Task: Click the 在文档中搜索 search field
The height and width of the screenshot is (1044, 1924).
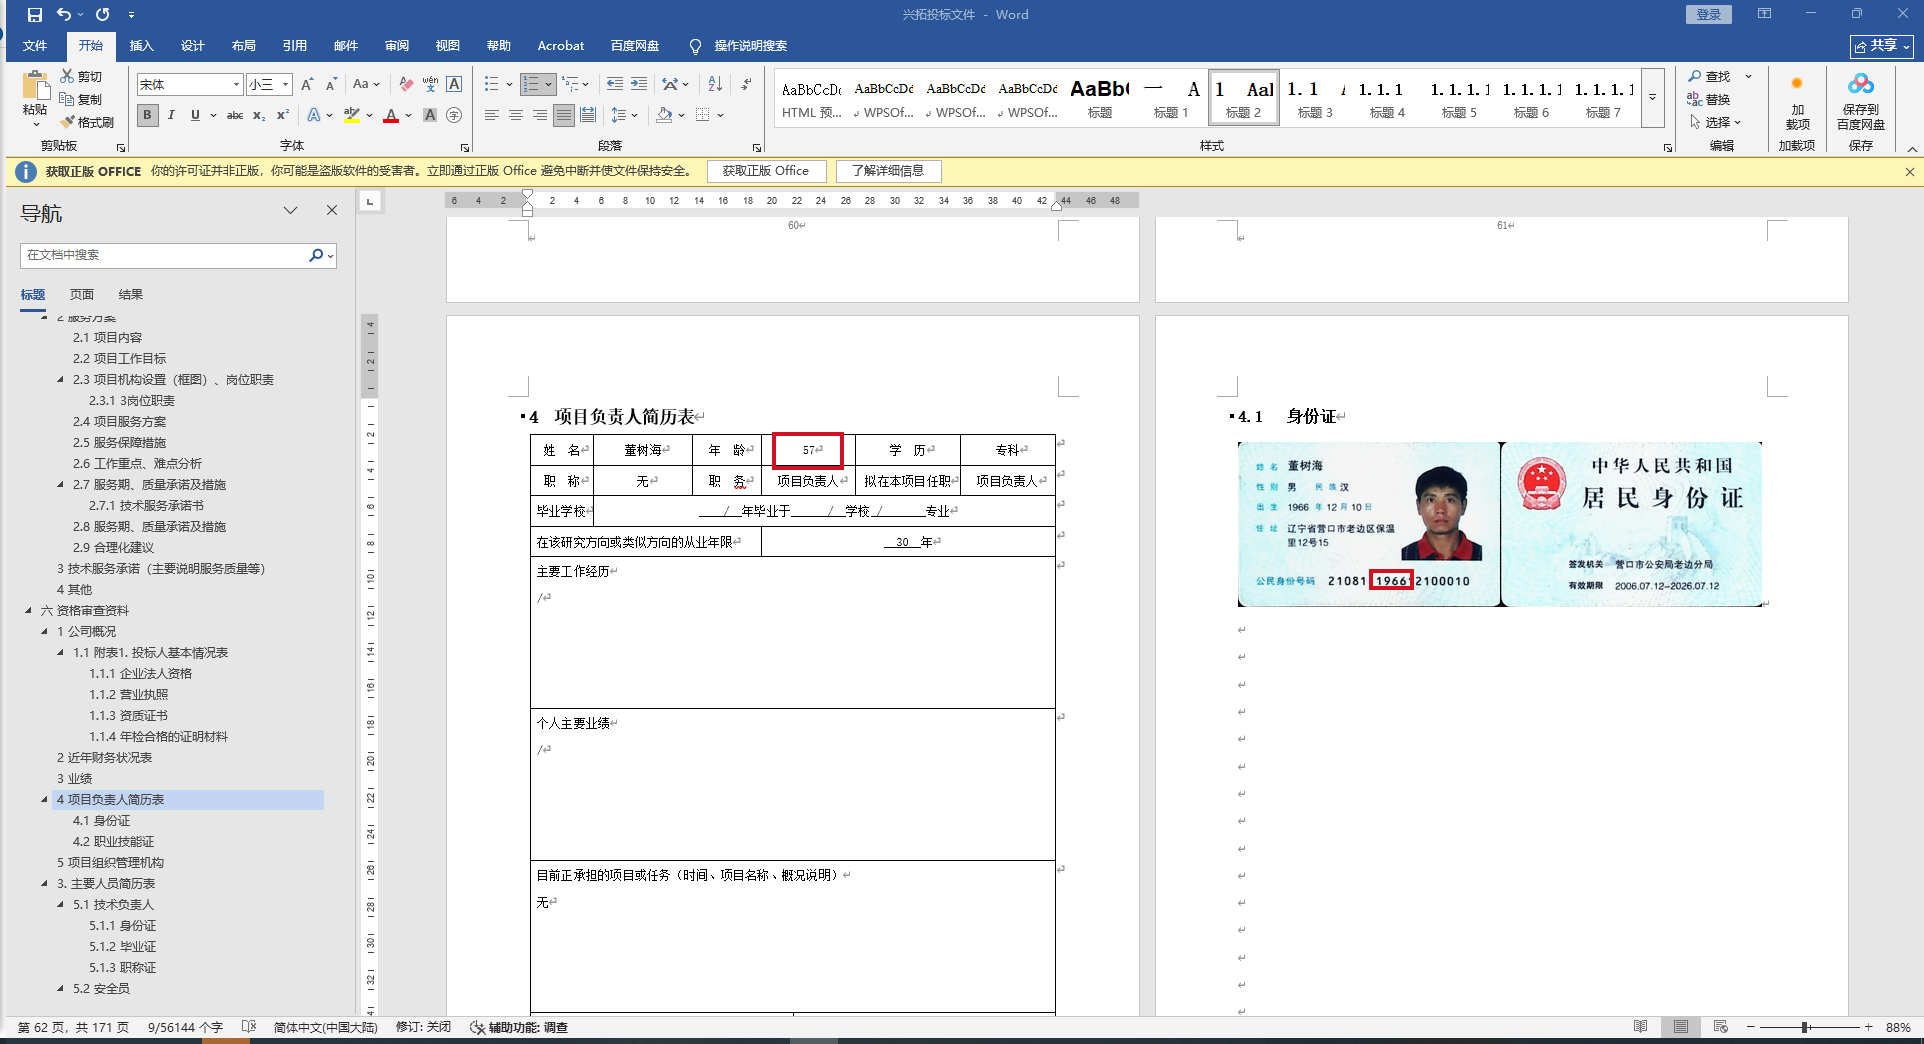Action: [x=165, y=255]
